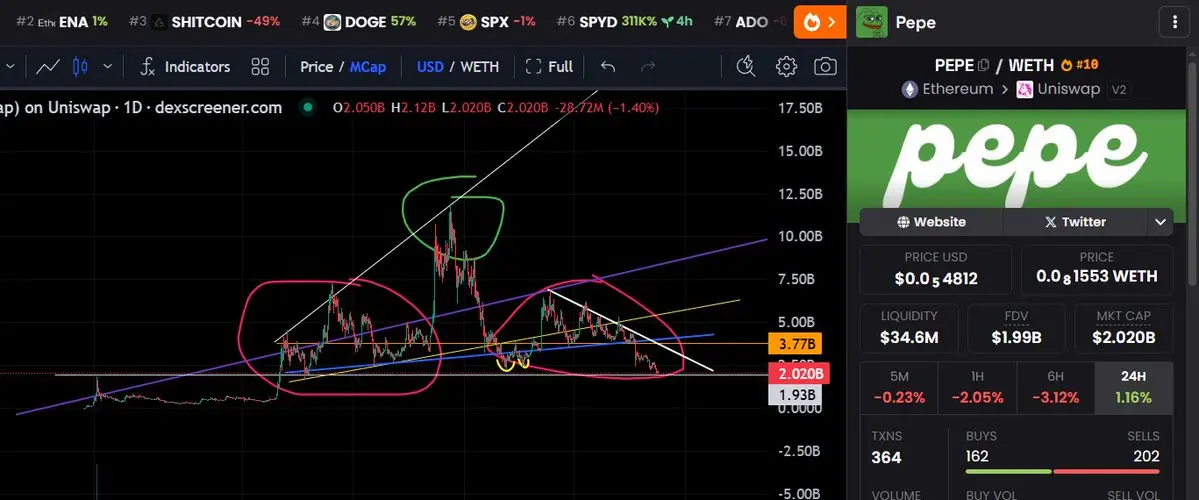Click the PRICE 0.0₈1553 WETH box

coord(1097,269)
